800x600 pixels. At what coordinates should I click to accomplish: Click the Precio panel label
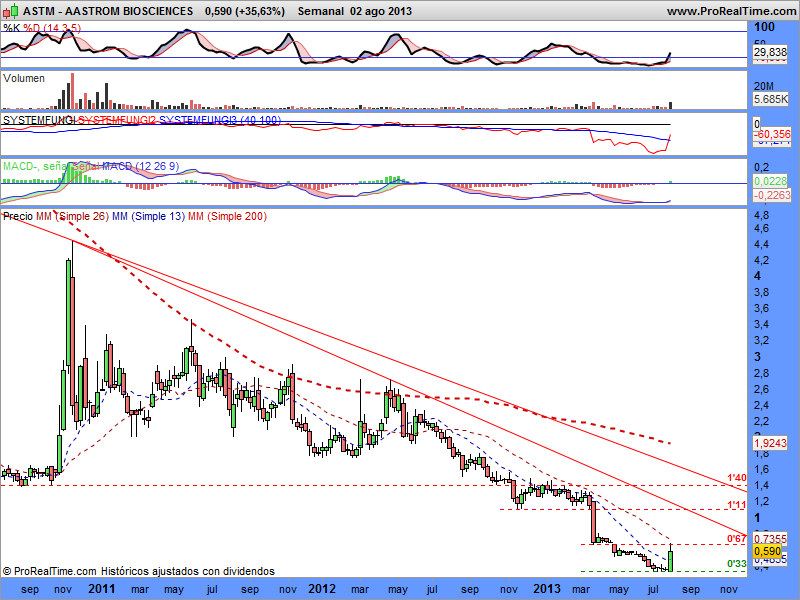pos(18,216)
